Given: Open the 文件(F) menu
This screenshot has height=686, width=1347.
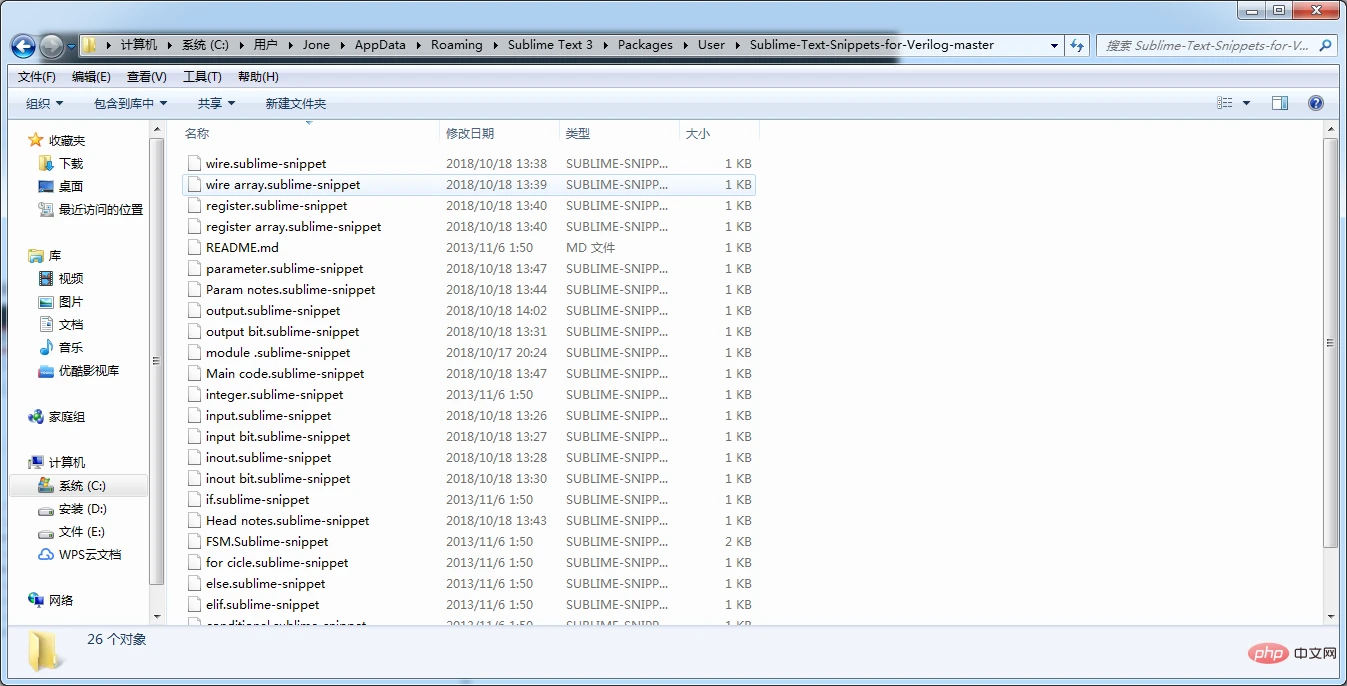Looking at the screenshot, I should pos(37,77).
